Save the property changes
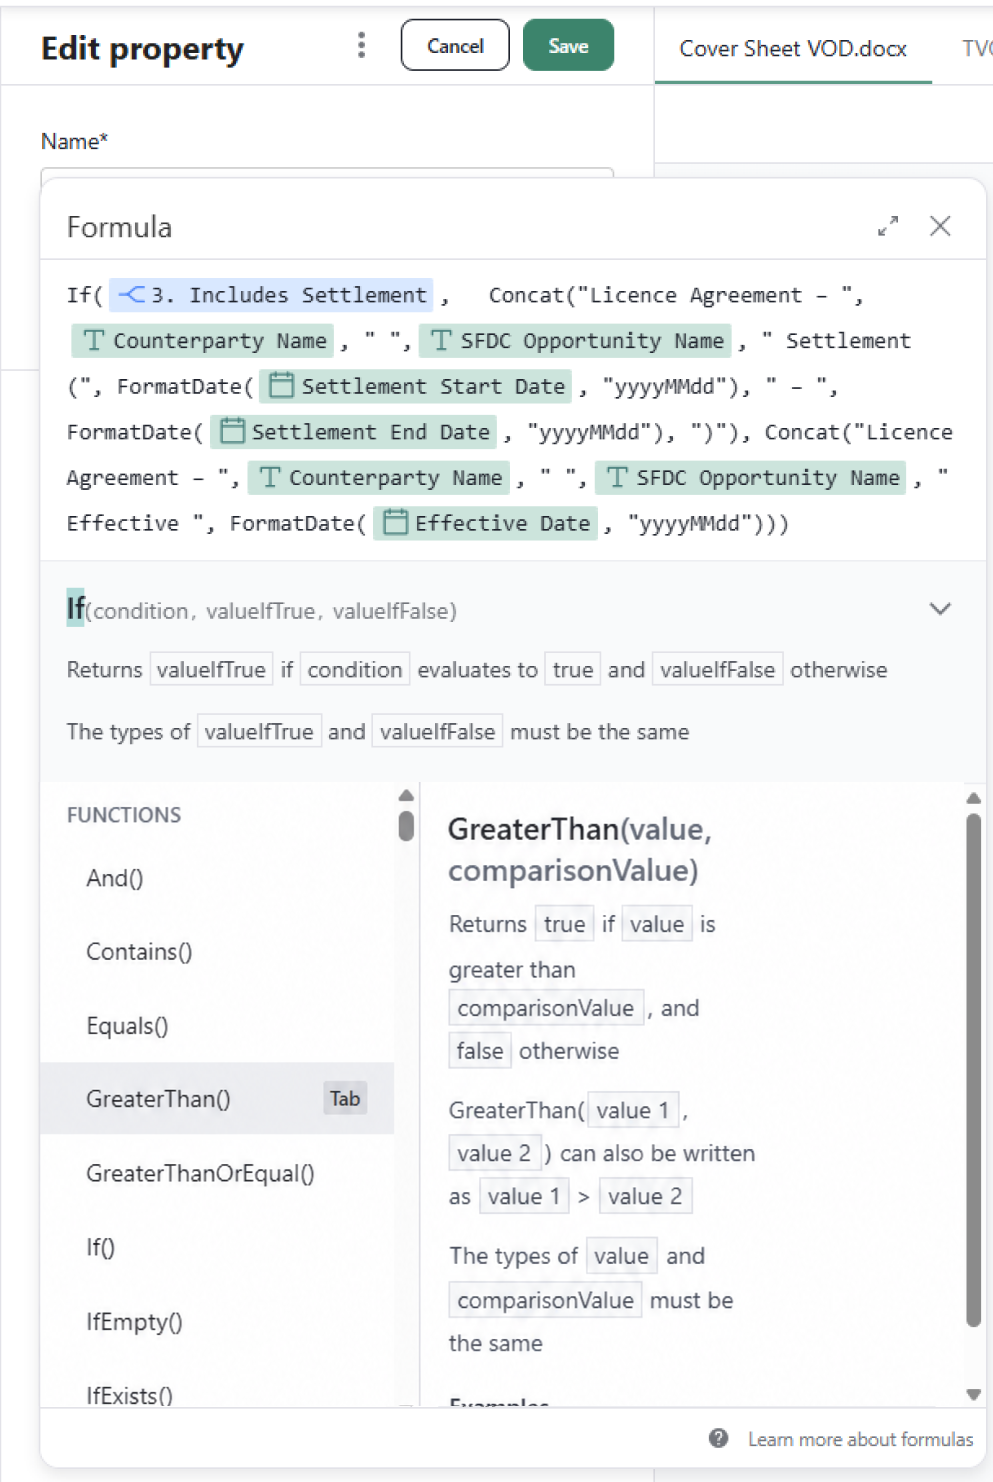Screen dimensions: 993x1482 568,46
